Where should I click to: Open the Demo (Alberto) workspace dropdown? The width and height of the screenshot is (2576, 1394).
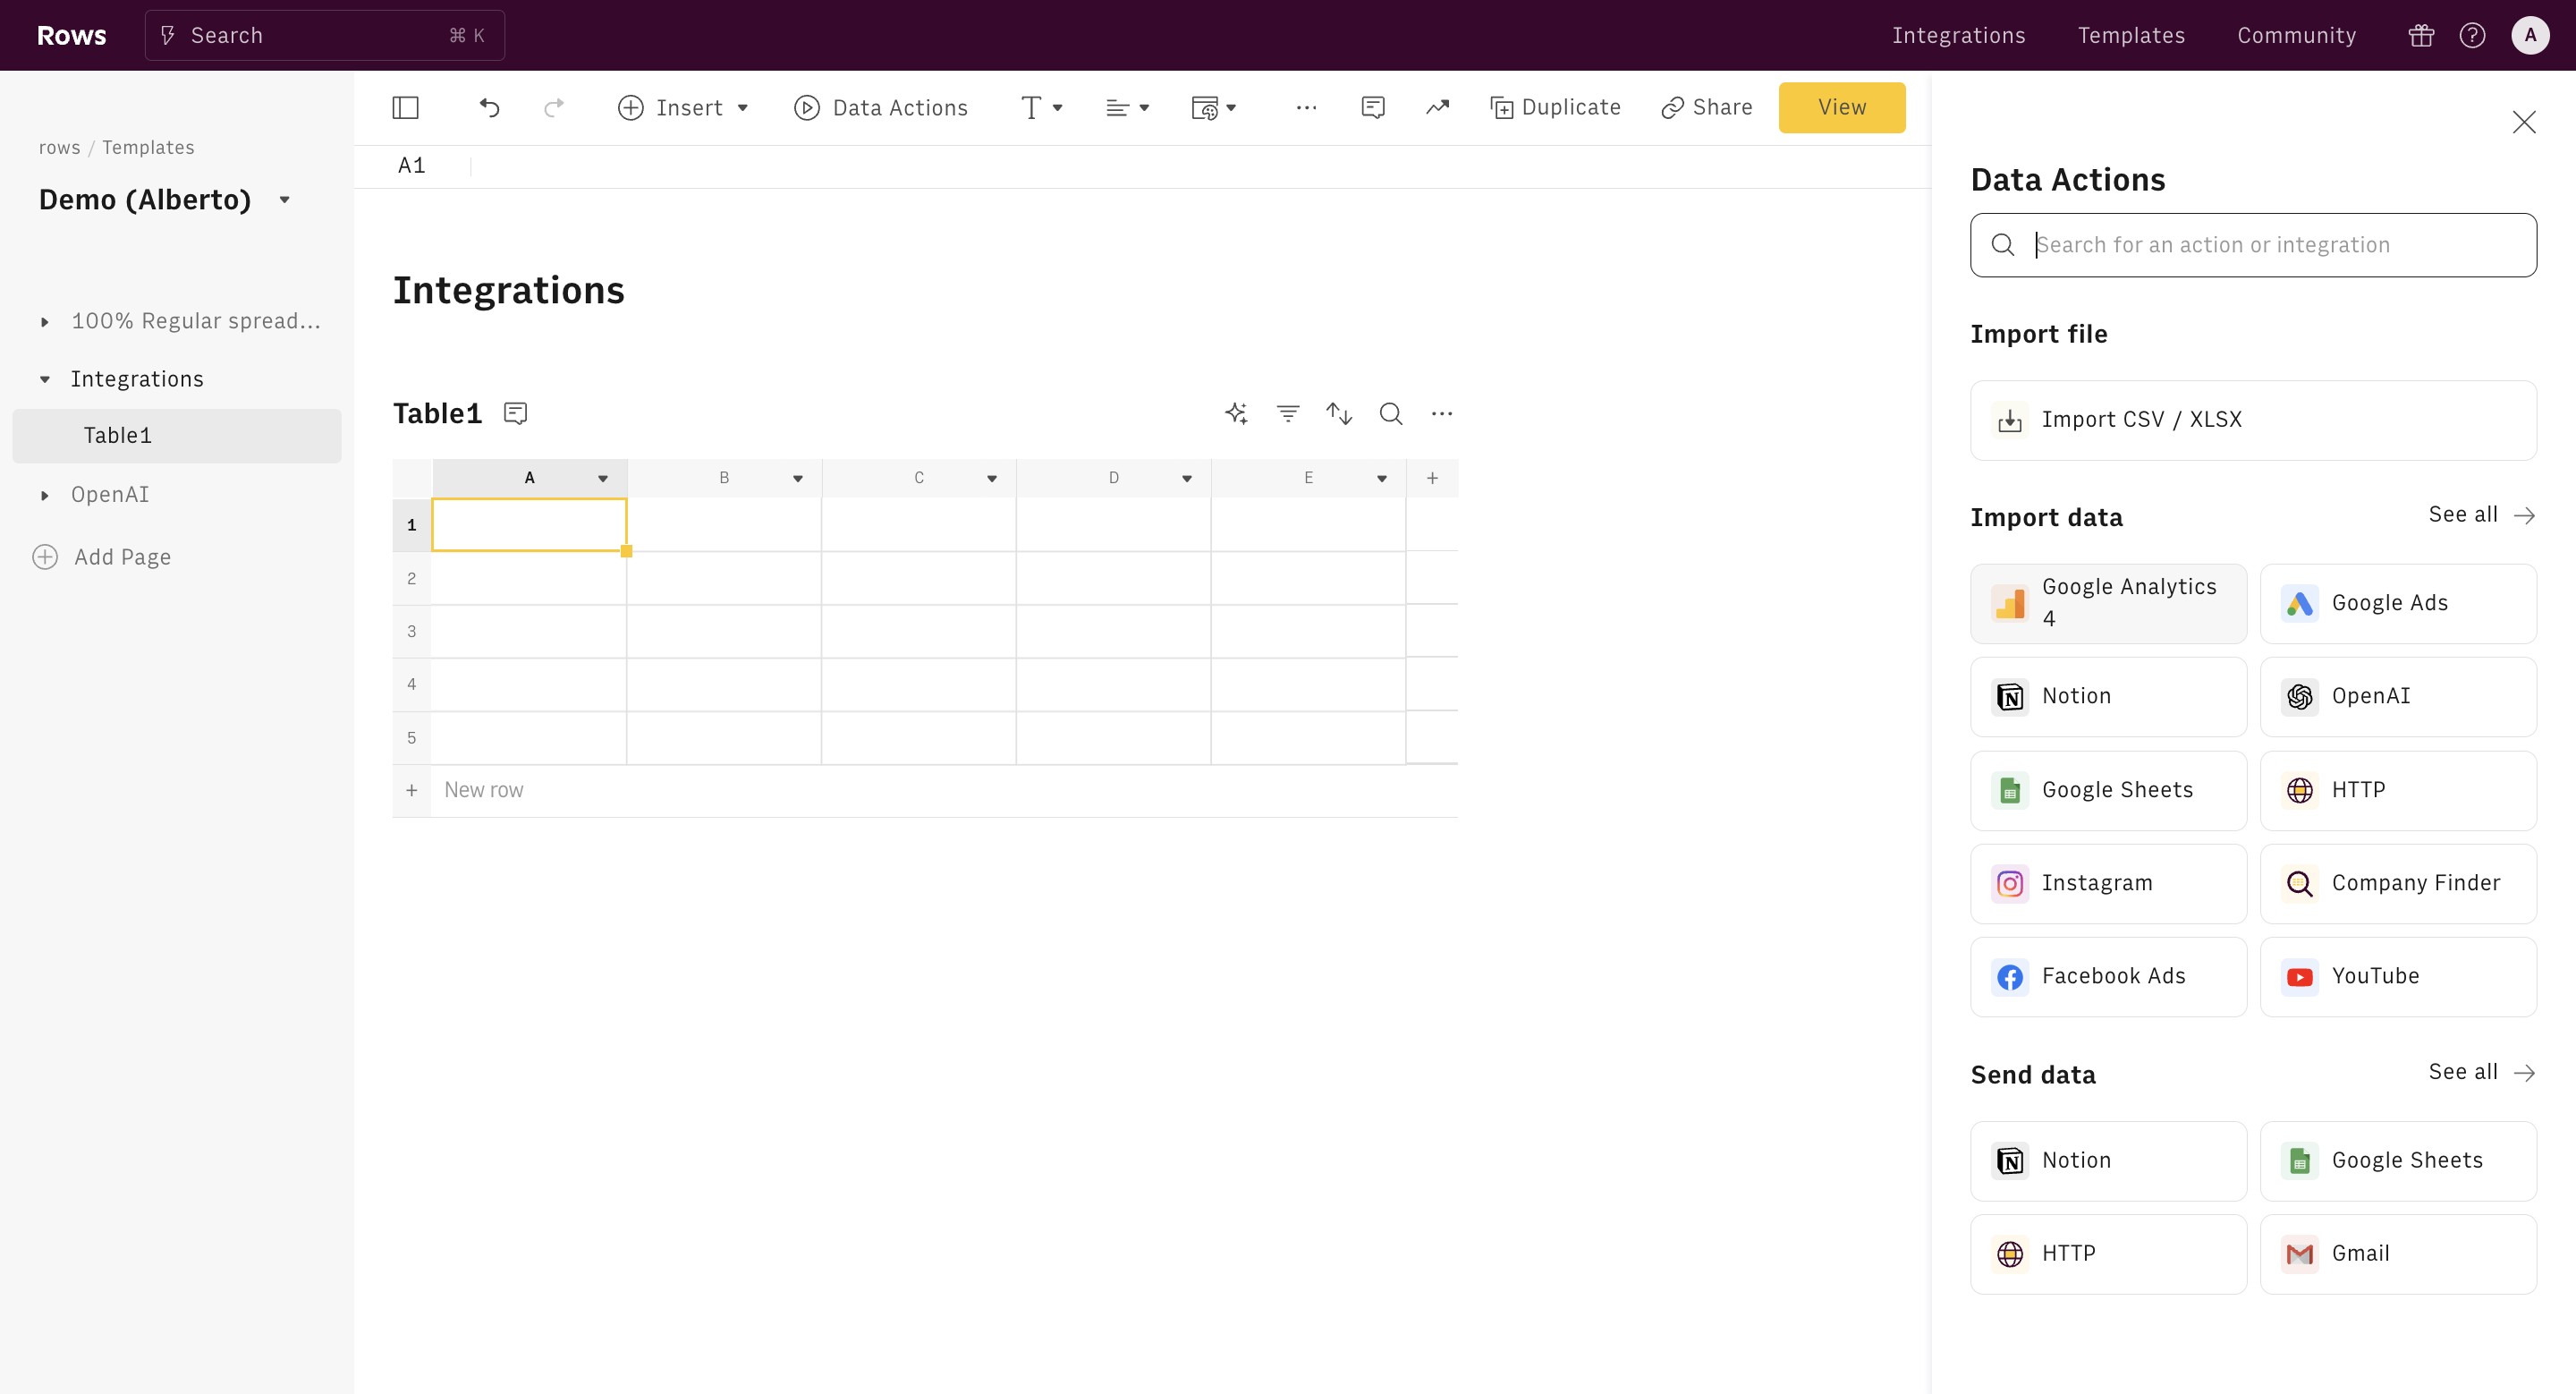[285, 200]
